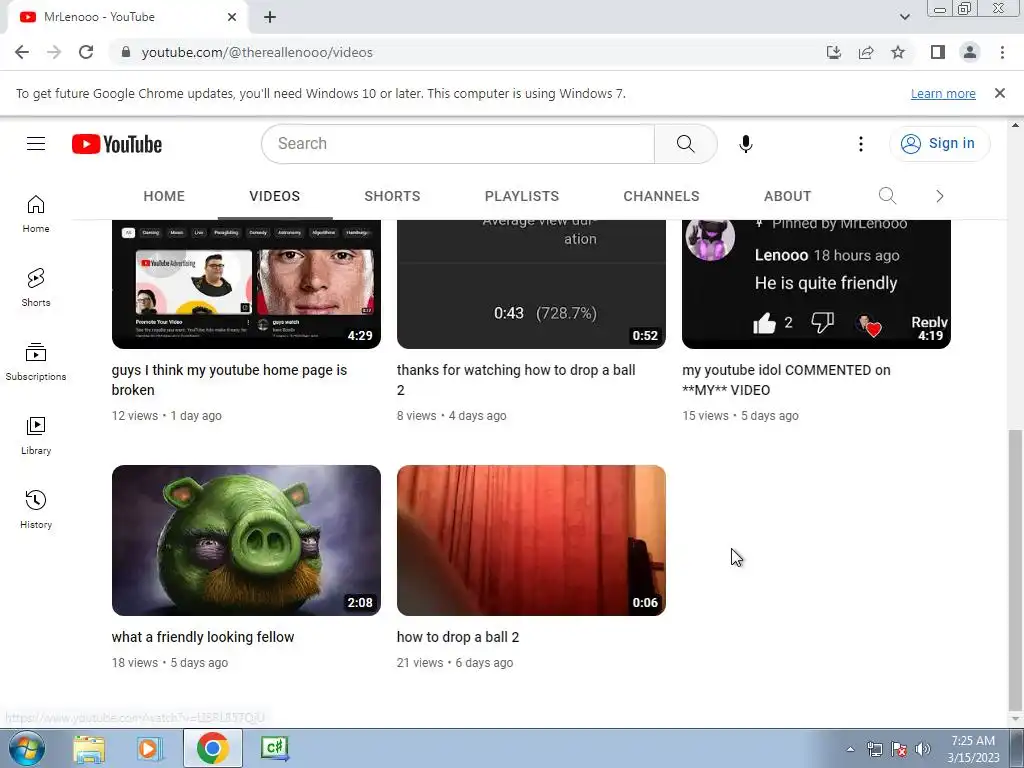Open title 'guys I think my youtube home page is broken'

pos(229,380)
